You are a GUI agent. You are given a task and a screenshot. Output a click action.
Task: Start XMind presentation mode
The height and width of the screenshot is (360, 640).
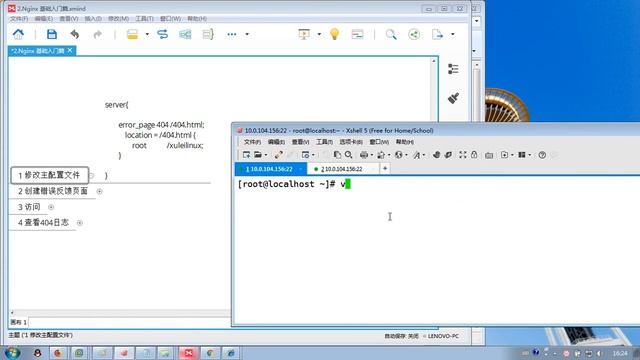click(304, 34)
